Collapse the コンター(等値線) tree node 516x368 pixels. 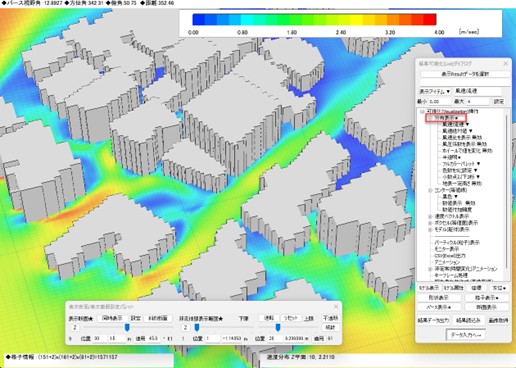click(x=430, y=190)
